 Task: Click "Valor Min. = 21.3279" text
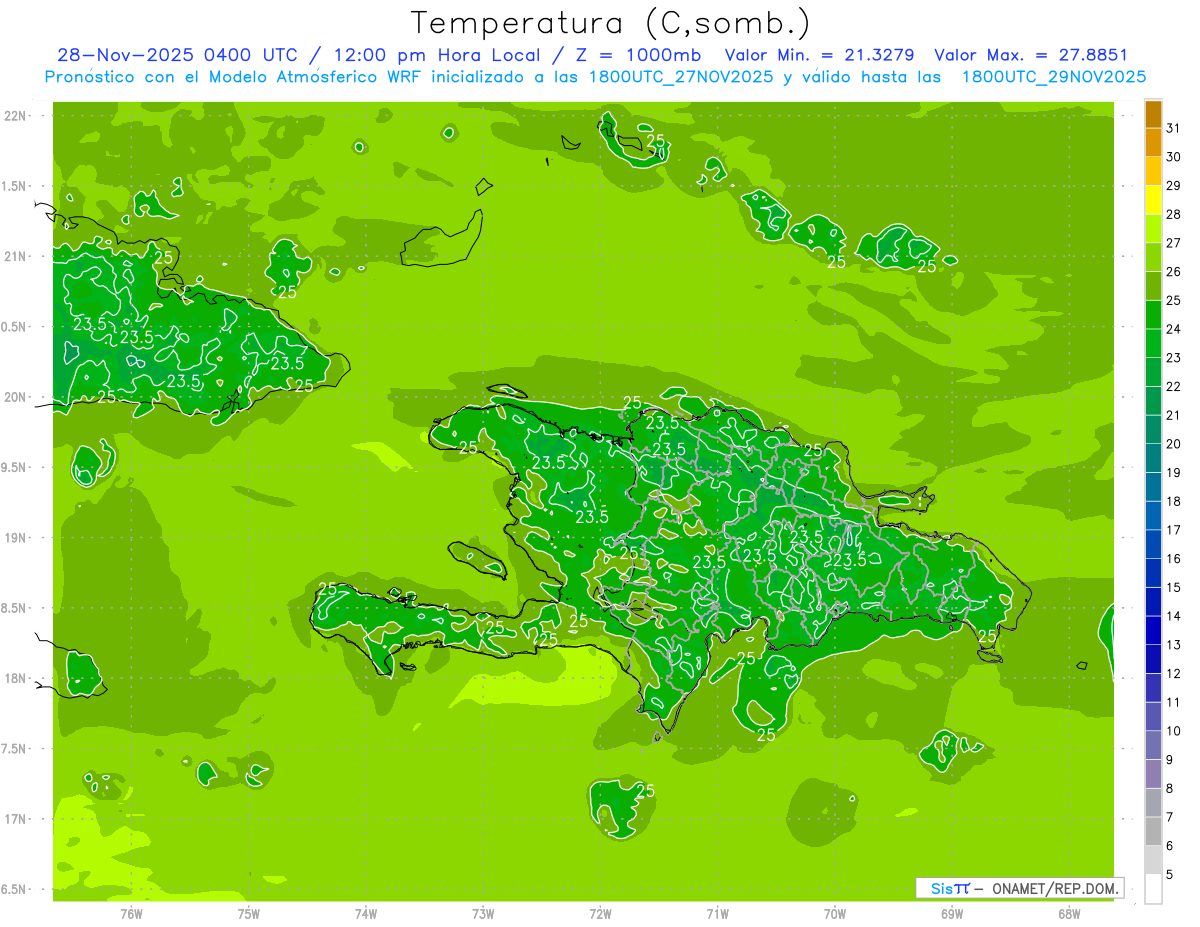pos(819,55)
